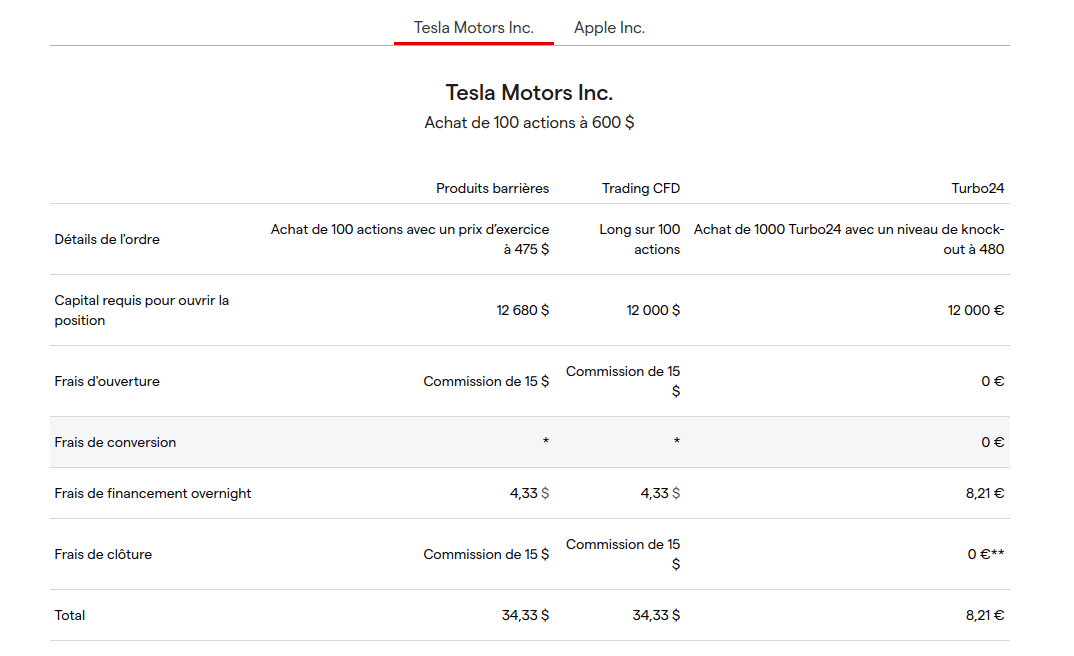Click the Capital requis row label
Viewport: 1074px width, 656px height.
(142, 310)
